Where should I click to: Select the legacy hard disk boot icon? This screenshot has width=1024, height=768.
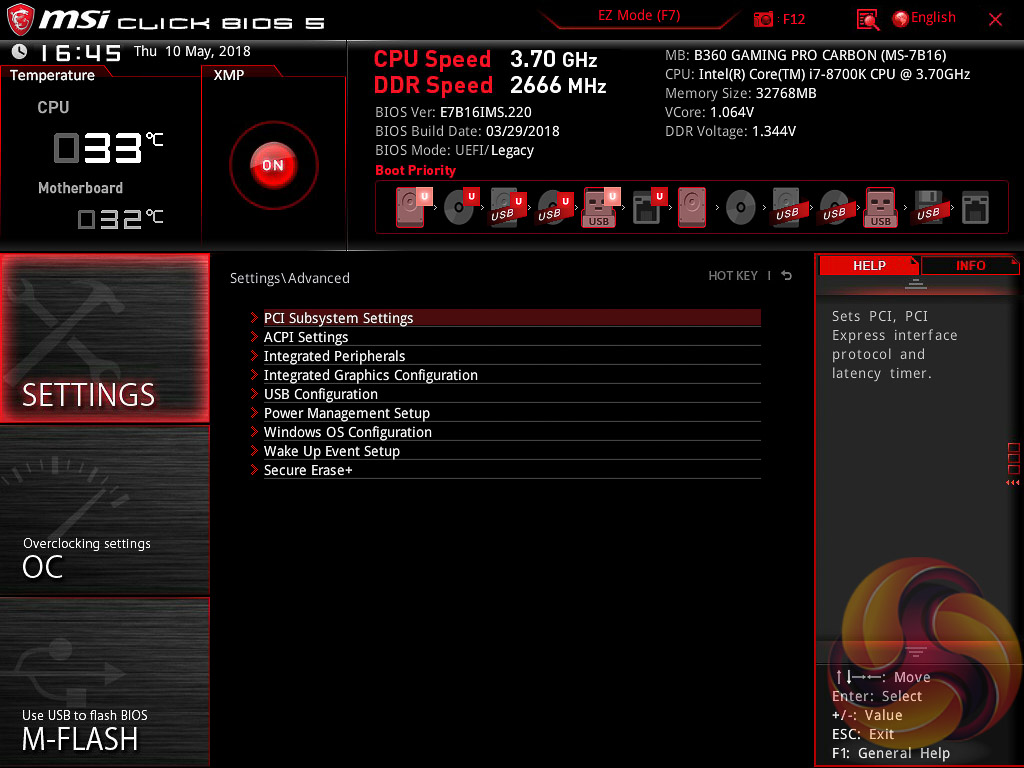[692, 207]
